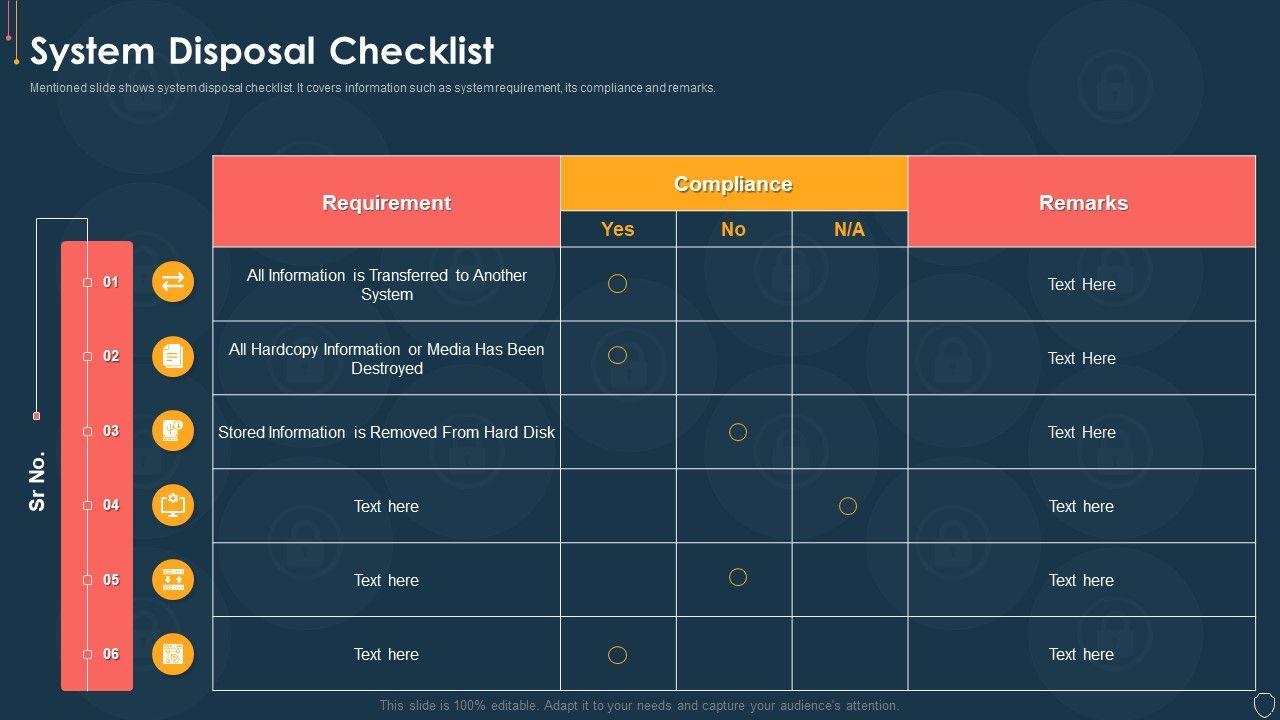1280x720 pixels.
Task: Select Yes for All Information is Transferred
Action: tap(618, 284)
